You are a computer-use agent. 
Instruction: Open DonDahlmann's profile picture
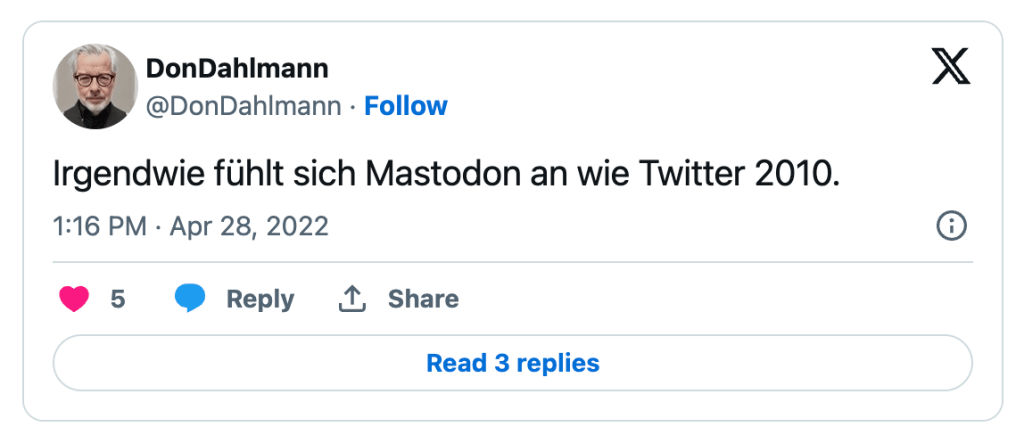pyautogui.click(x=95, y=88)
